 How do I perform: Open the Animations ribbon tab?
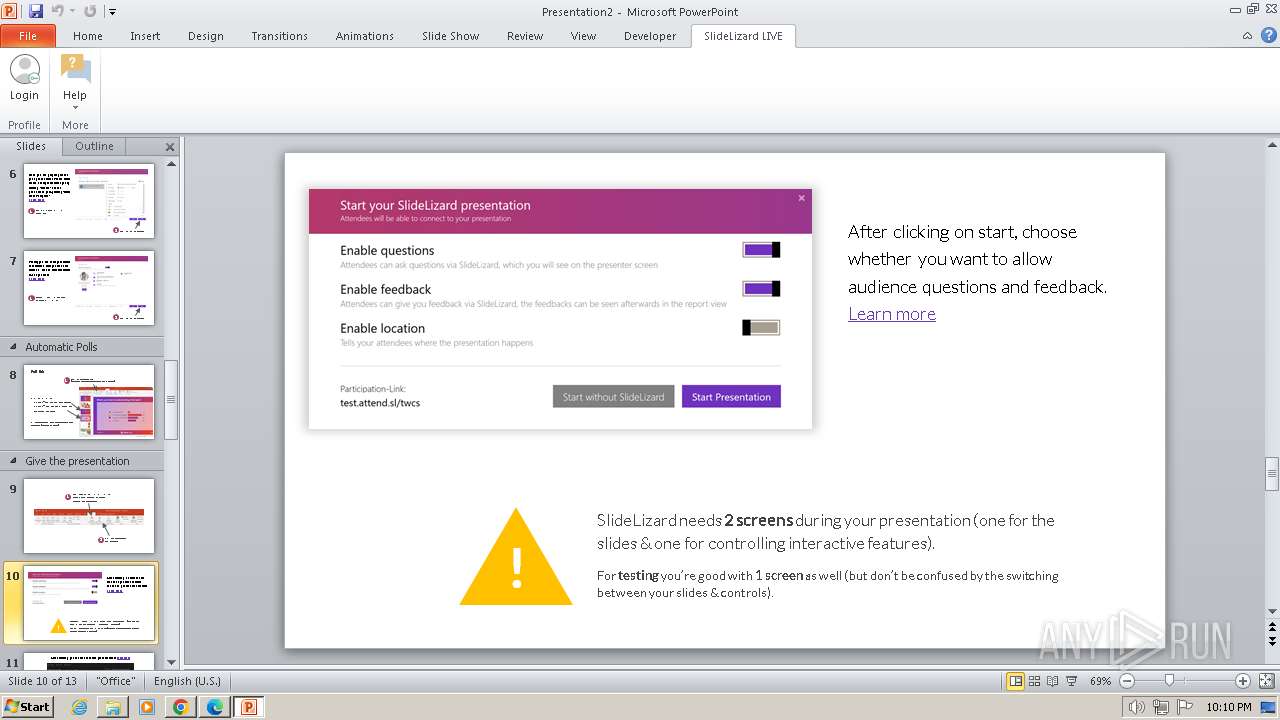click(364, 36)
